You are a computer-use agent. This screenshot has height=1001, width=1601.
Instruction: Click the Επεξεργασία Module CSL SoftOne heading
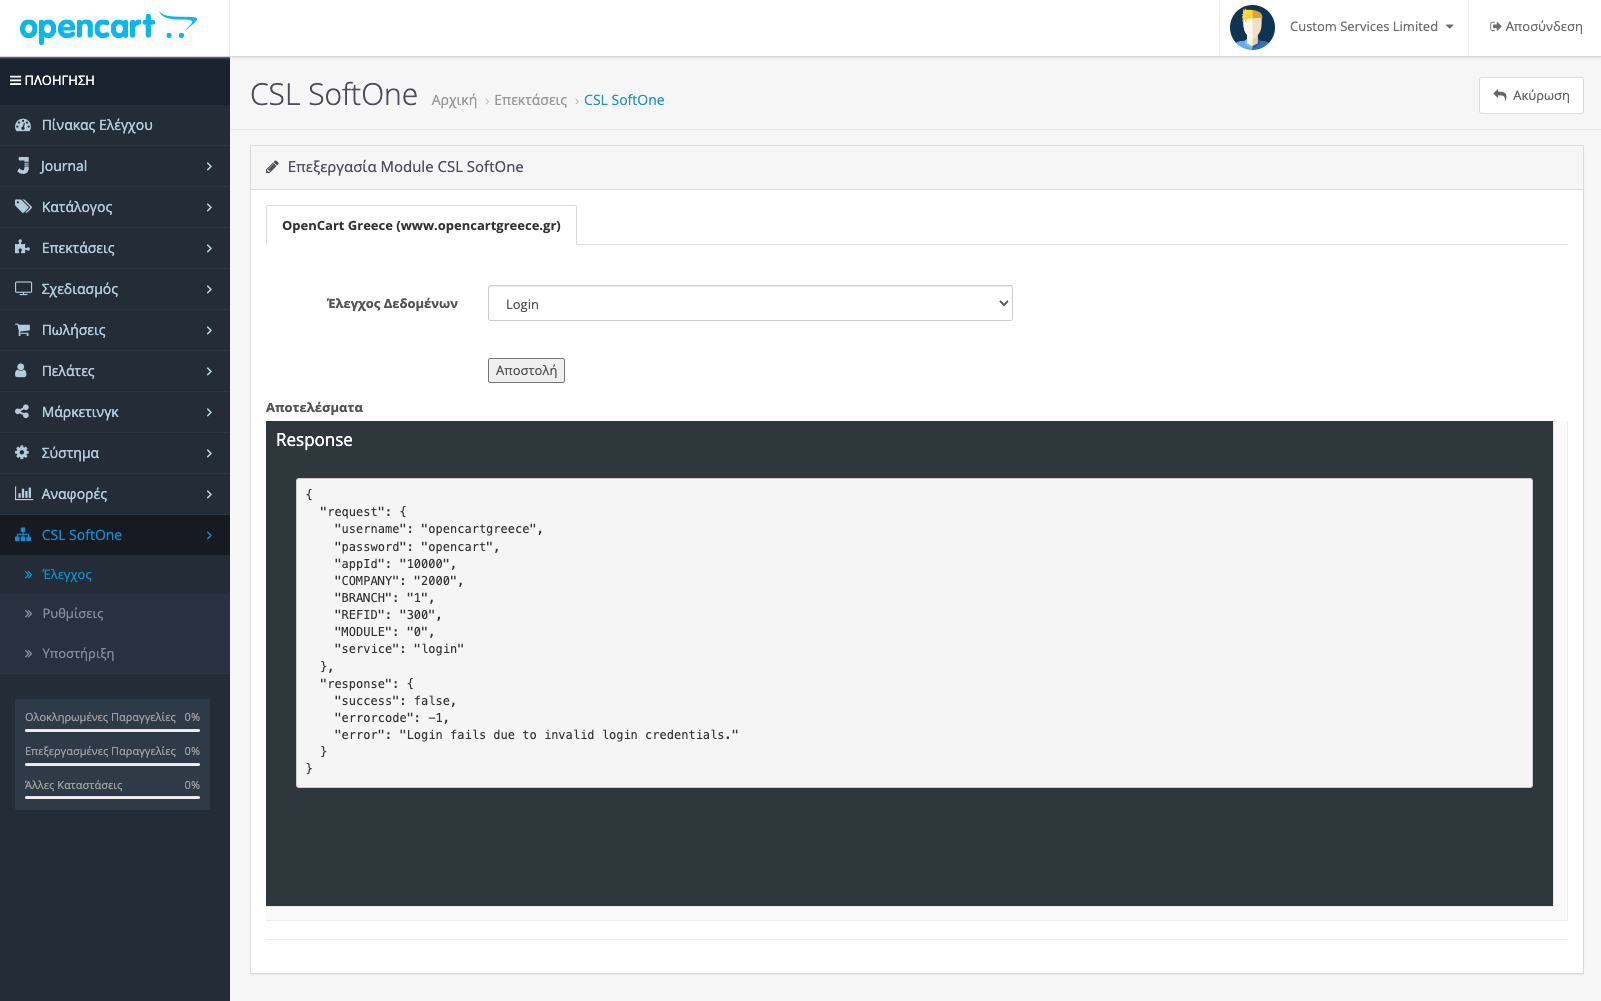405,167
